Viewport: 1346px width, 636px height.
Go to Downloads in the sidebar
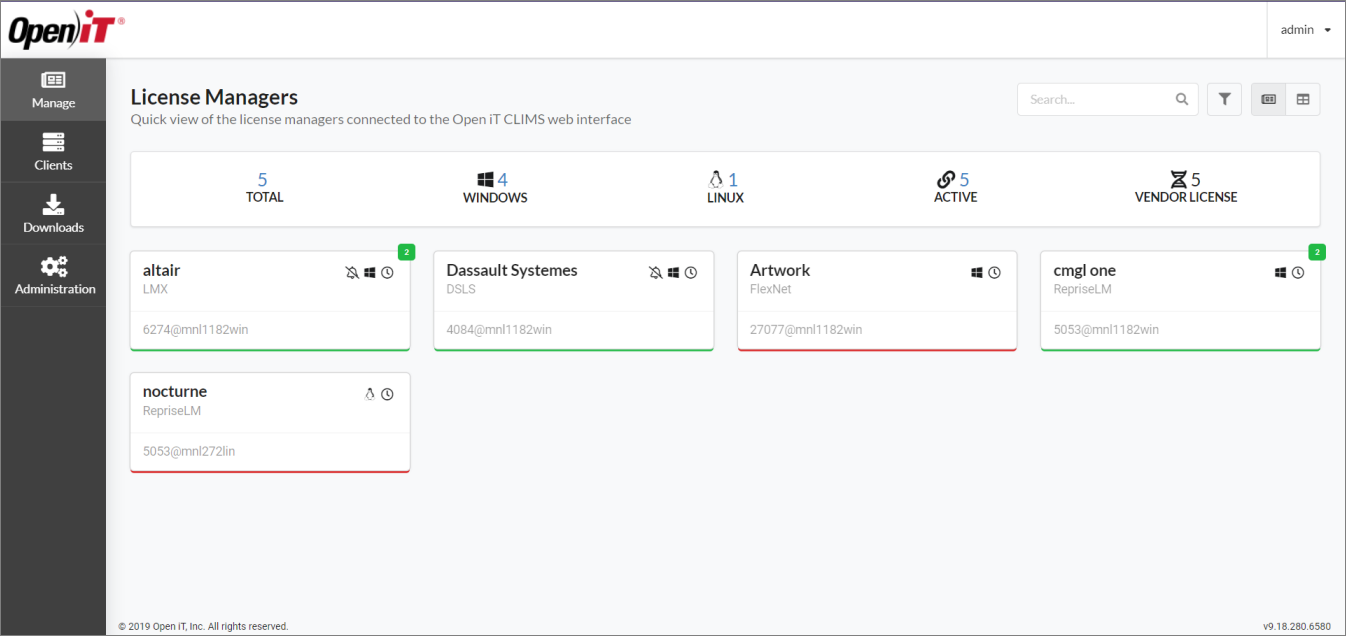point(53,214)
